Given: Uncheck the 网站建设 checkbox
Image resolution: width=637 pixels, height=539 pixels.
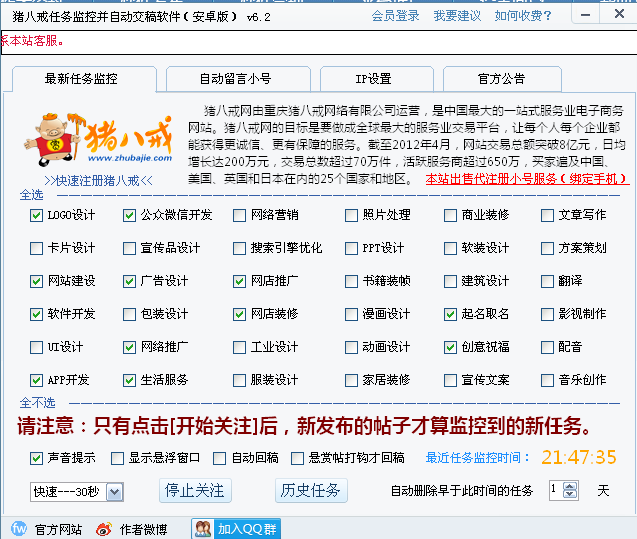Looking at the screenshot, I should tap(36, 281).
